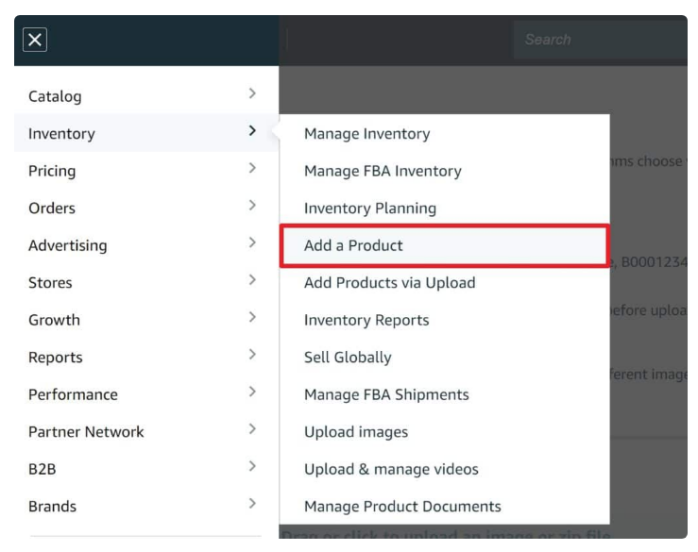Open the Growth menu category
The height and width of the screenshot is (552, 698).
pyautogui.click(x=146, y=320)
